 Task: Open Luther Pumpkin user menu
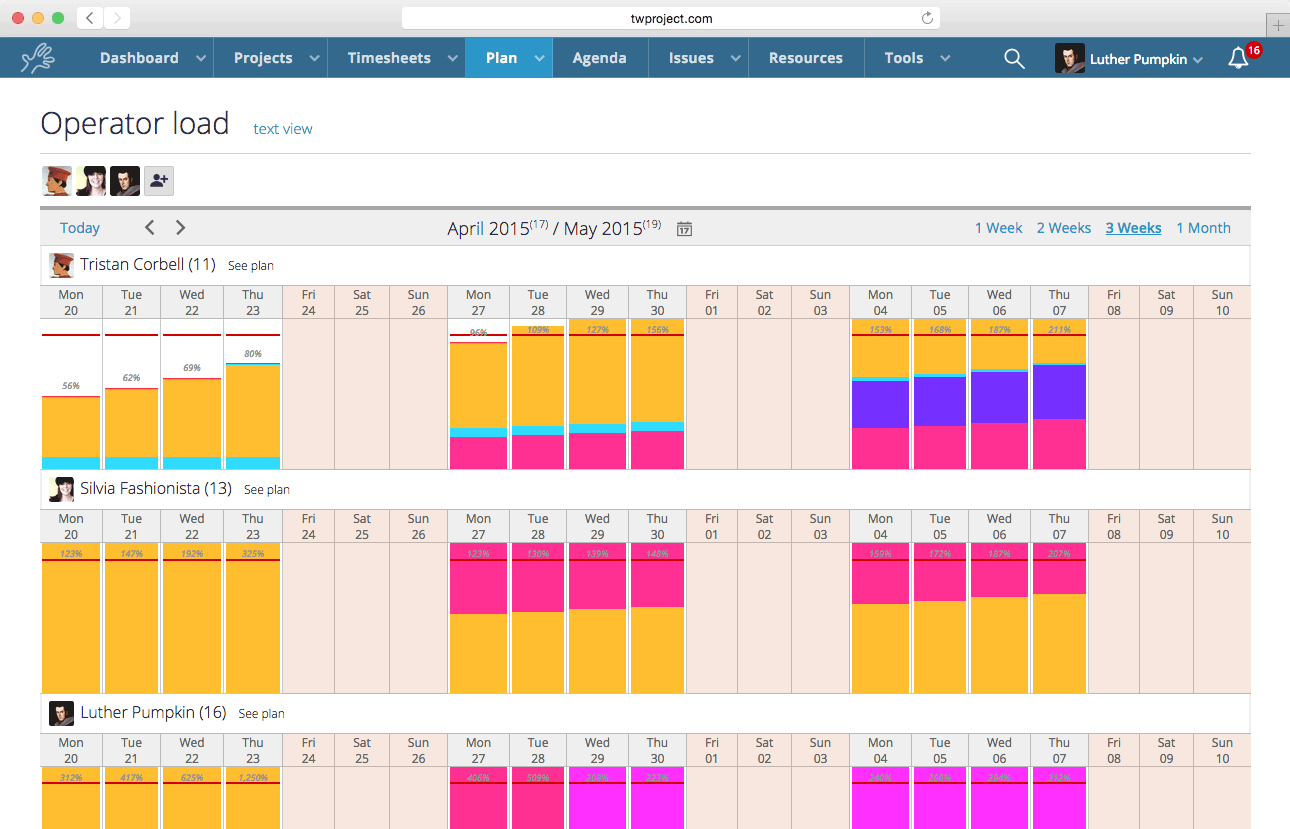[1129, 59]
